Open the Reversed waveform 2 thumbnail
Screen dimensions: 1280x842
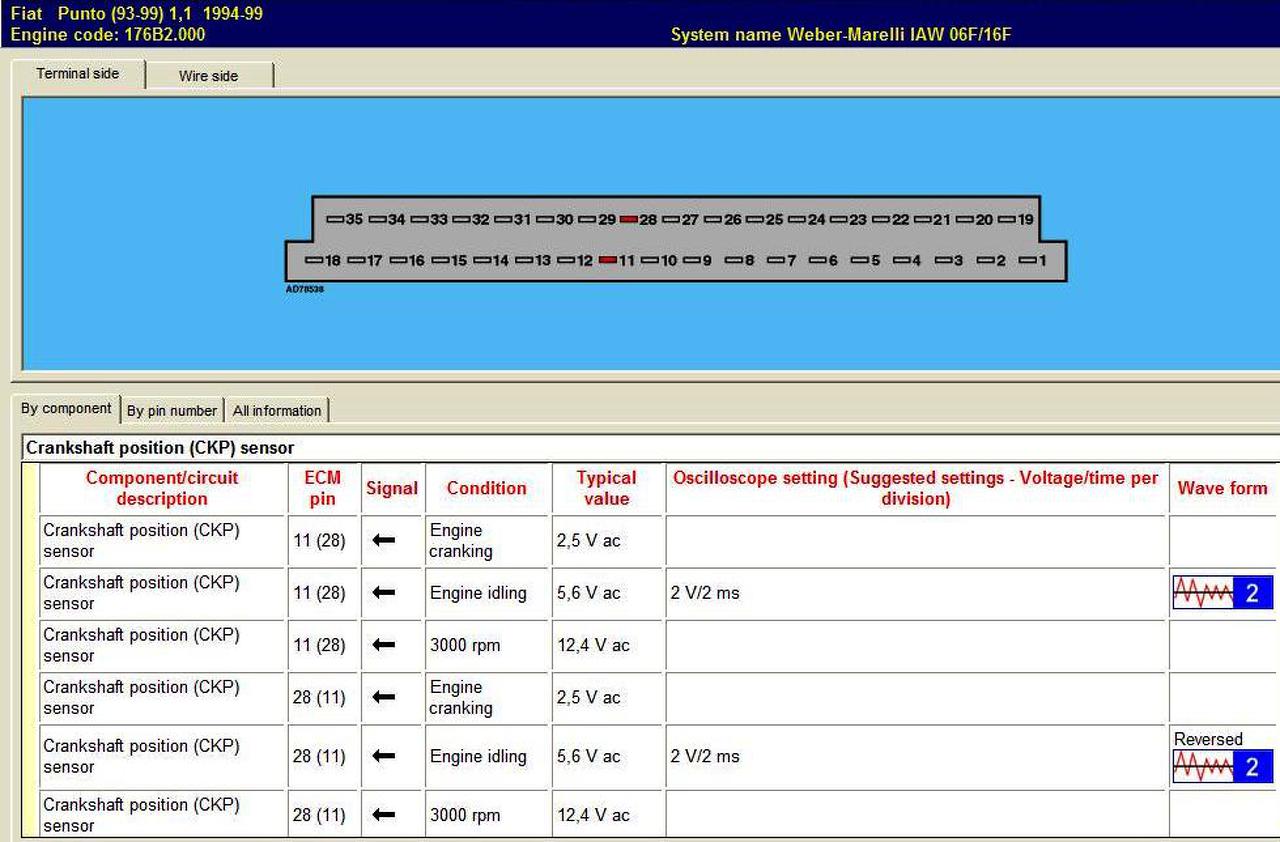1222,767
